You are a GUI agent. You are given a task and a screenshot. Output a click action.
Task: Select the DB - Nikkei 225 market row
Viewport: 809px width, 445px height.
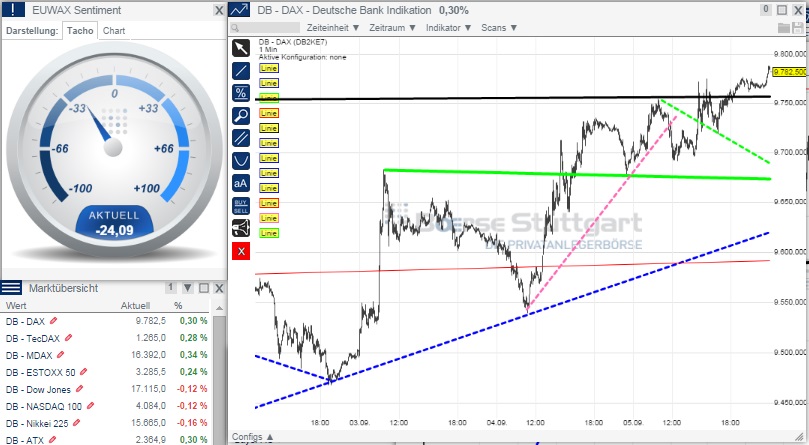pos(106,423)
